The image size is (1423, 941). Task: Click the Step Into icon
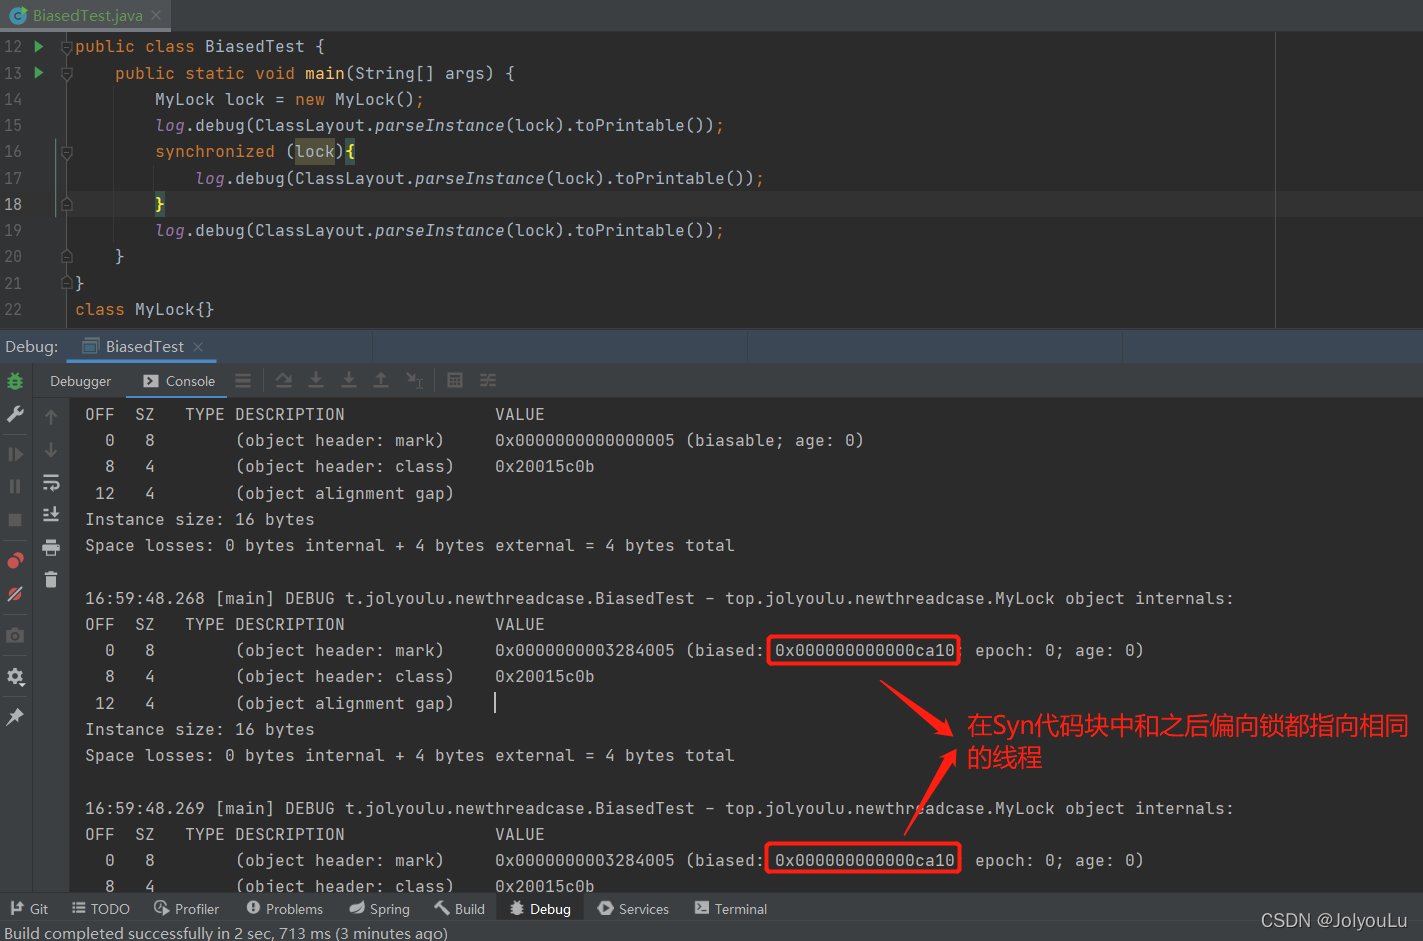pos(316,380)
